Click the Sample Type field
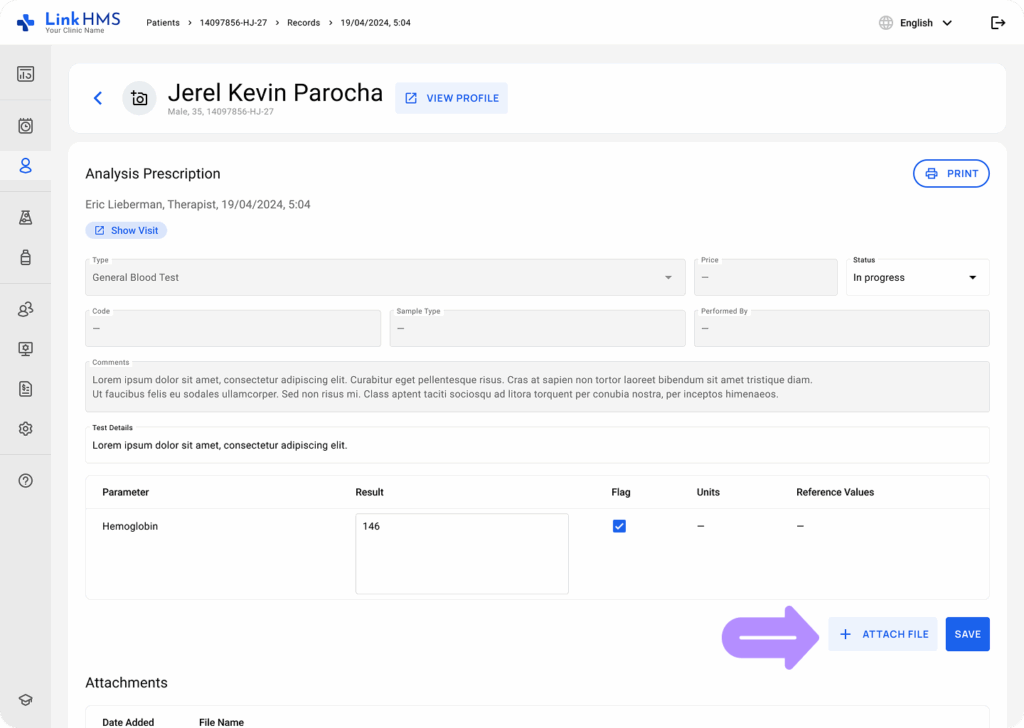Image resolution: width=1024 pixels, height=728 pixels. [537, 328]
